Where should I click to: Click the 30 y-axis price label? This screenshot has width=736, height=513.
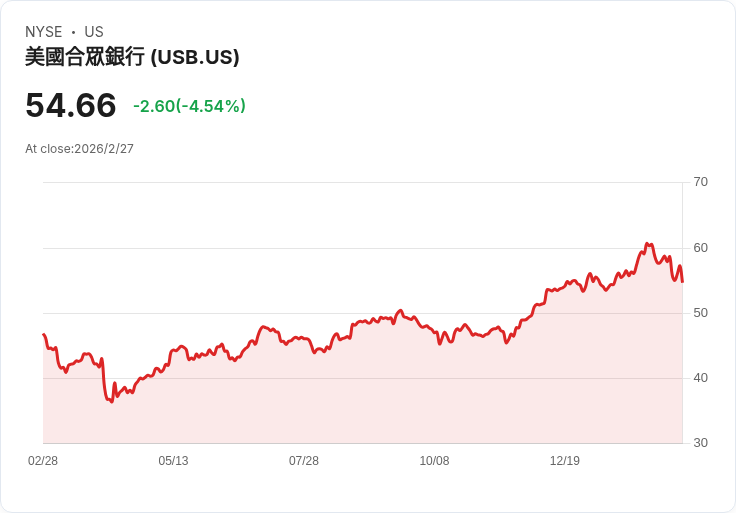pos(700,443)
